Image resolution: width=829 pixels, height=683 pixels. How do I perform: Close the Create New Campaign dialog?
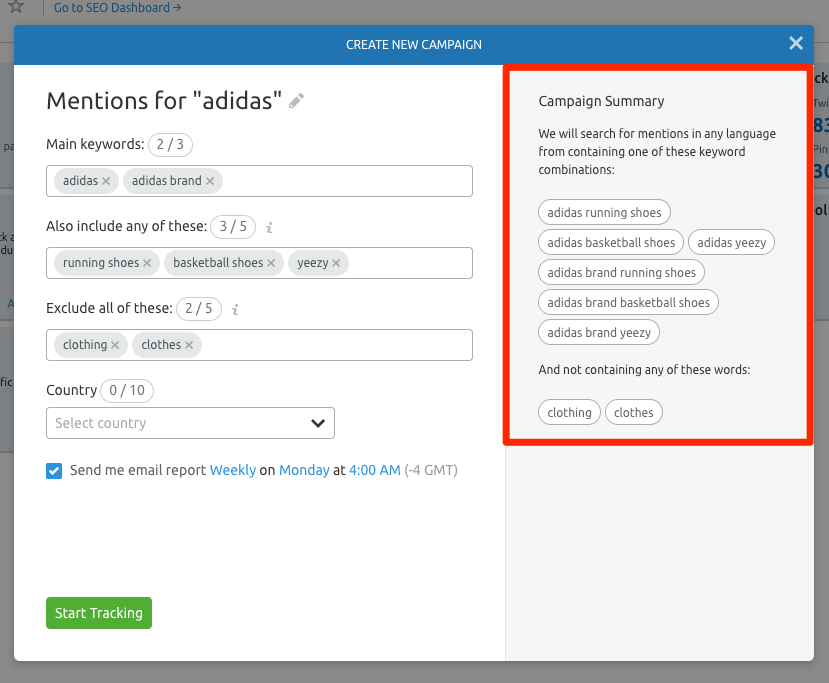pos(796,43)
